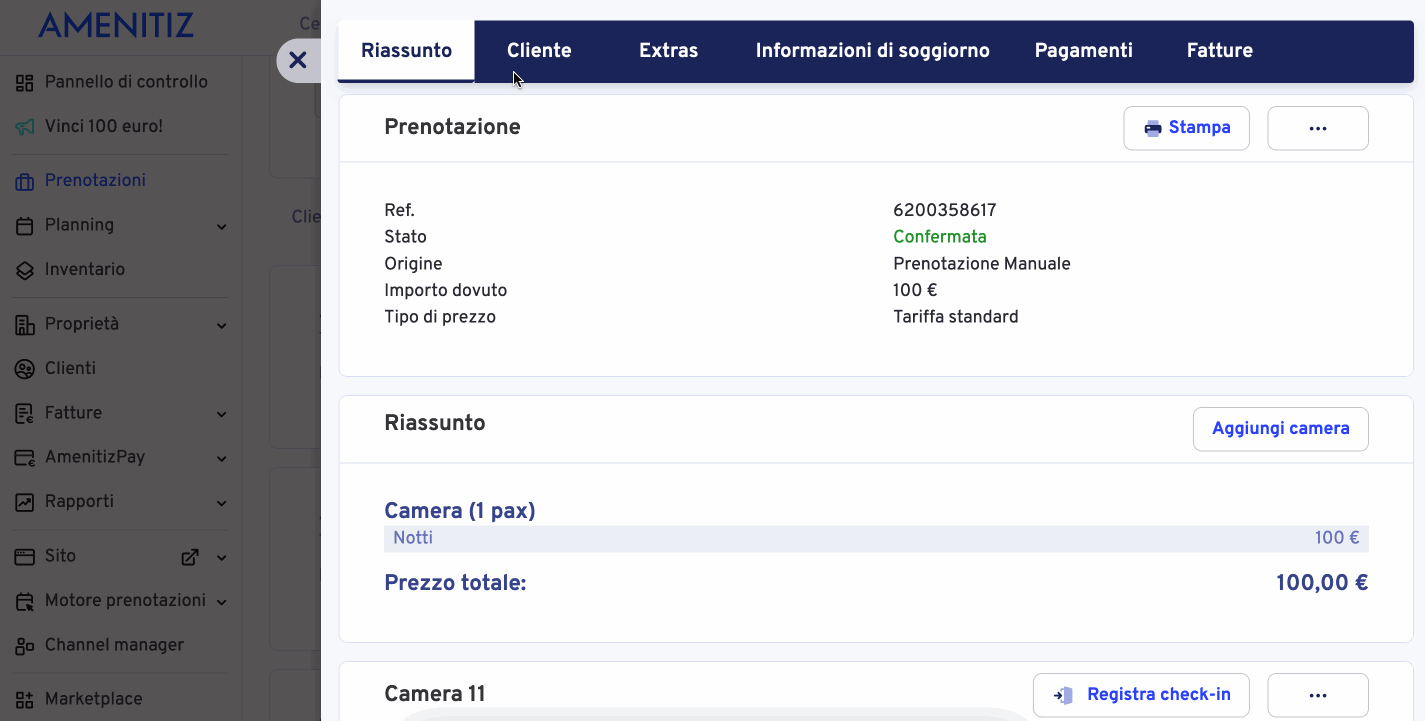Click the Stampa print button

point(1186,128)
